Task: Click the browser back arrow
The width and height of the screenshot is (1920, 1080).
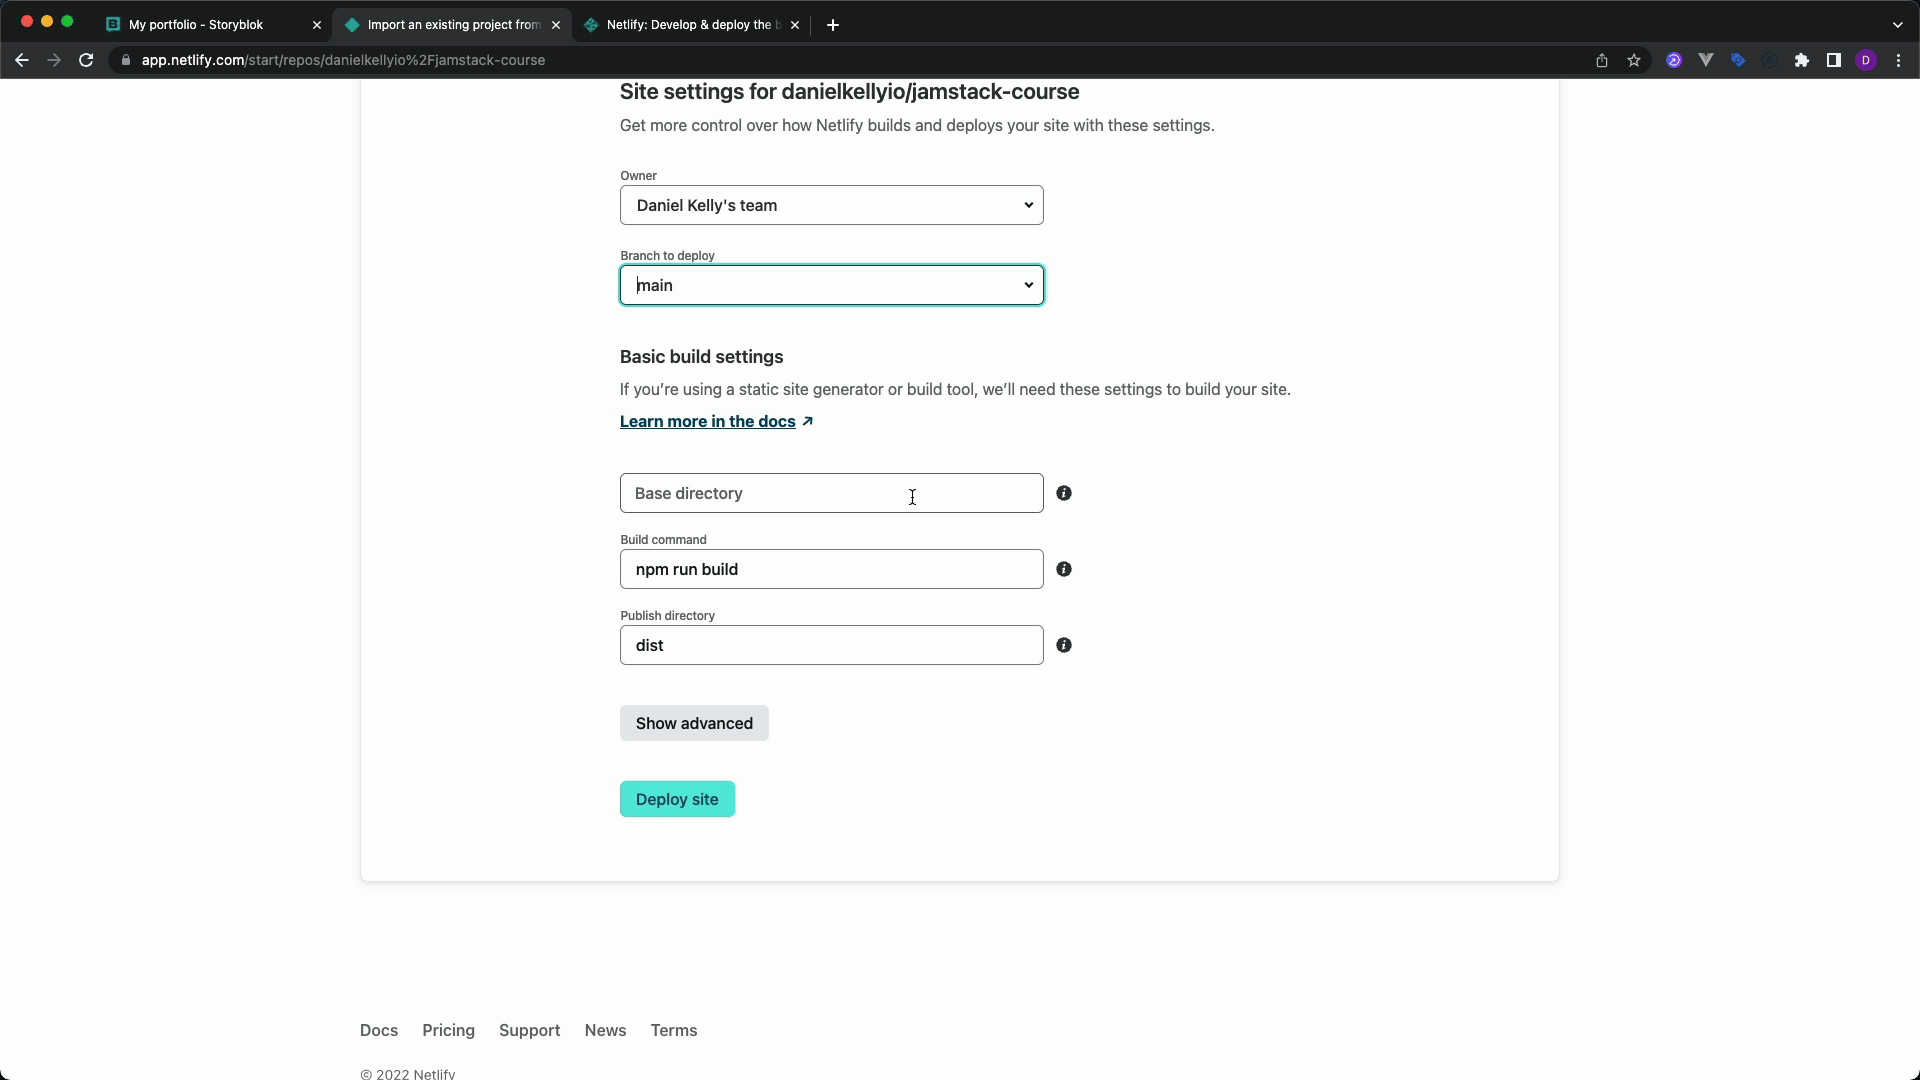Action: coord(22,60)
